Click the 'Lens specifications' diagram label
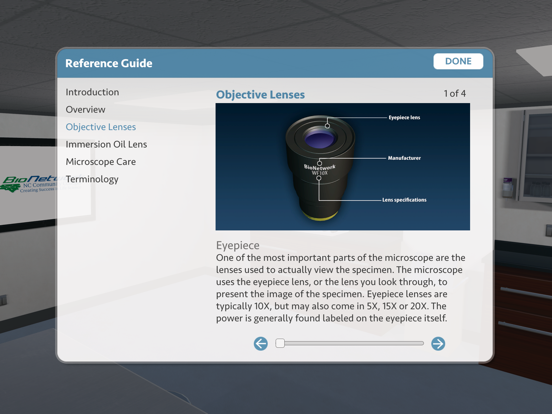 404,200
